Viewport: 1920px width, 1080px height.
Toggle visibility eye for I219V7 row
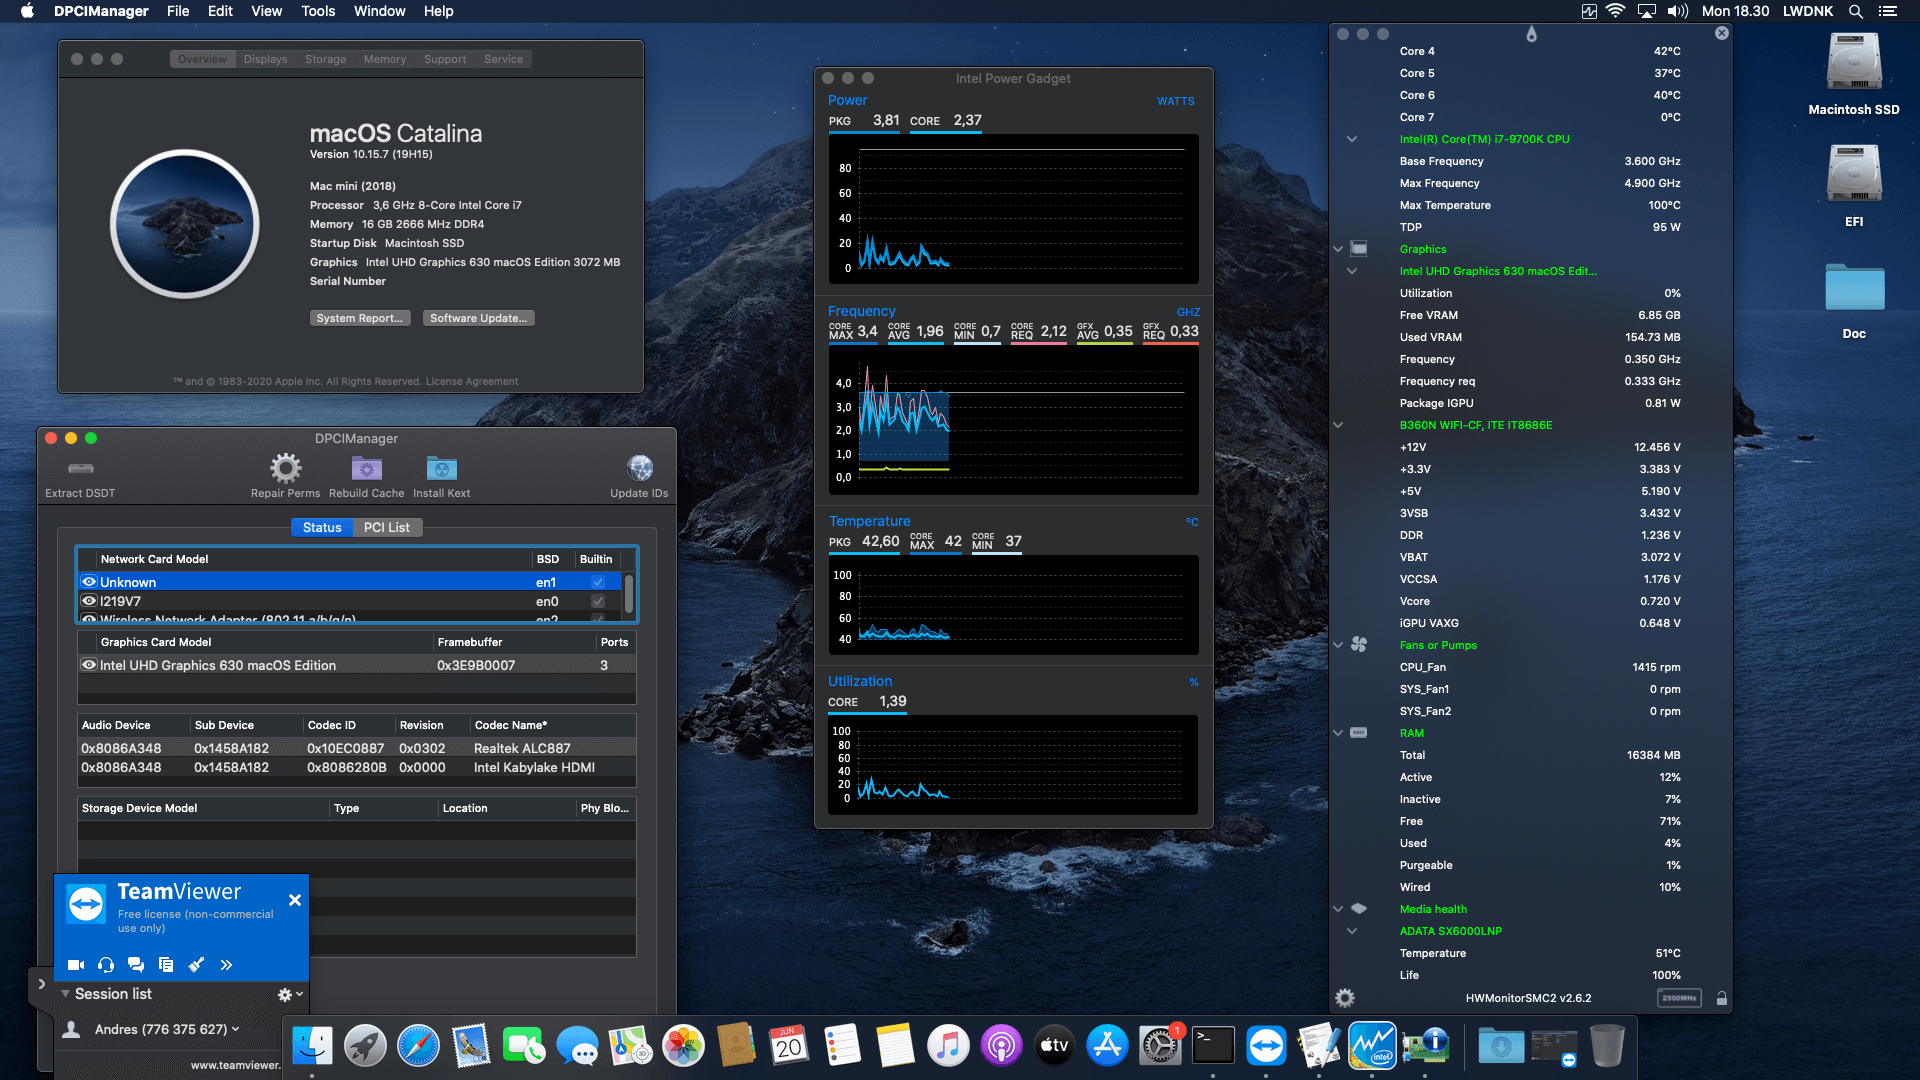[x=89, y=601]
